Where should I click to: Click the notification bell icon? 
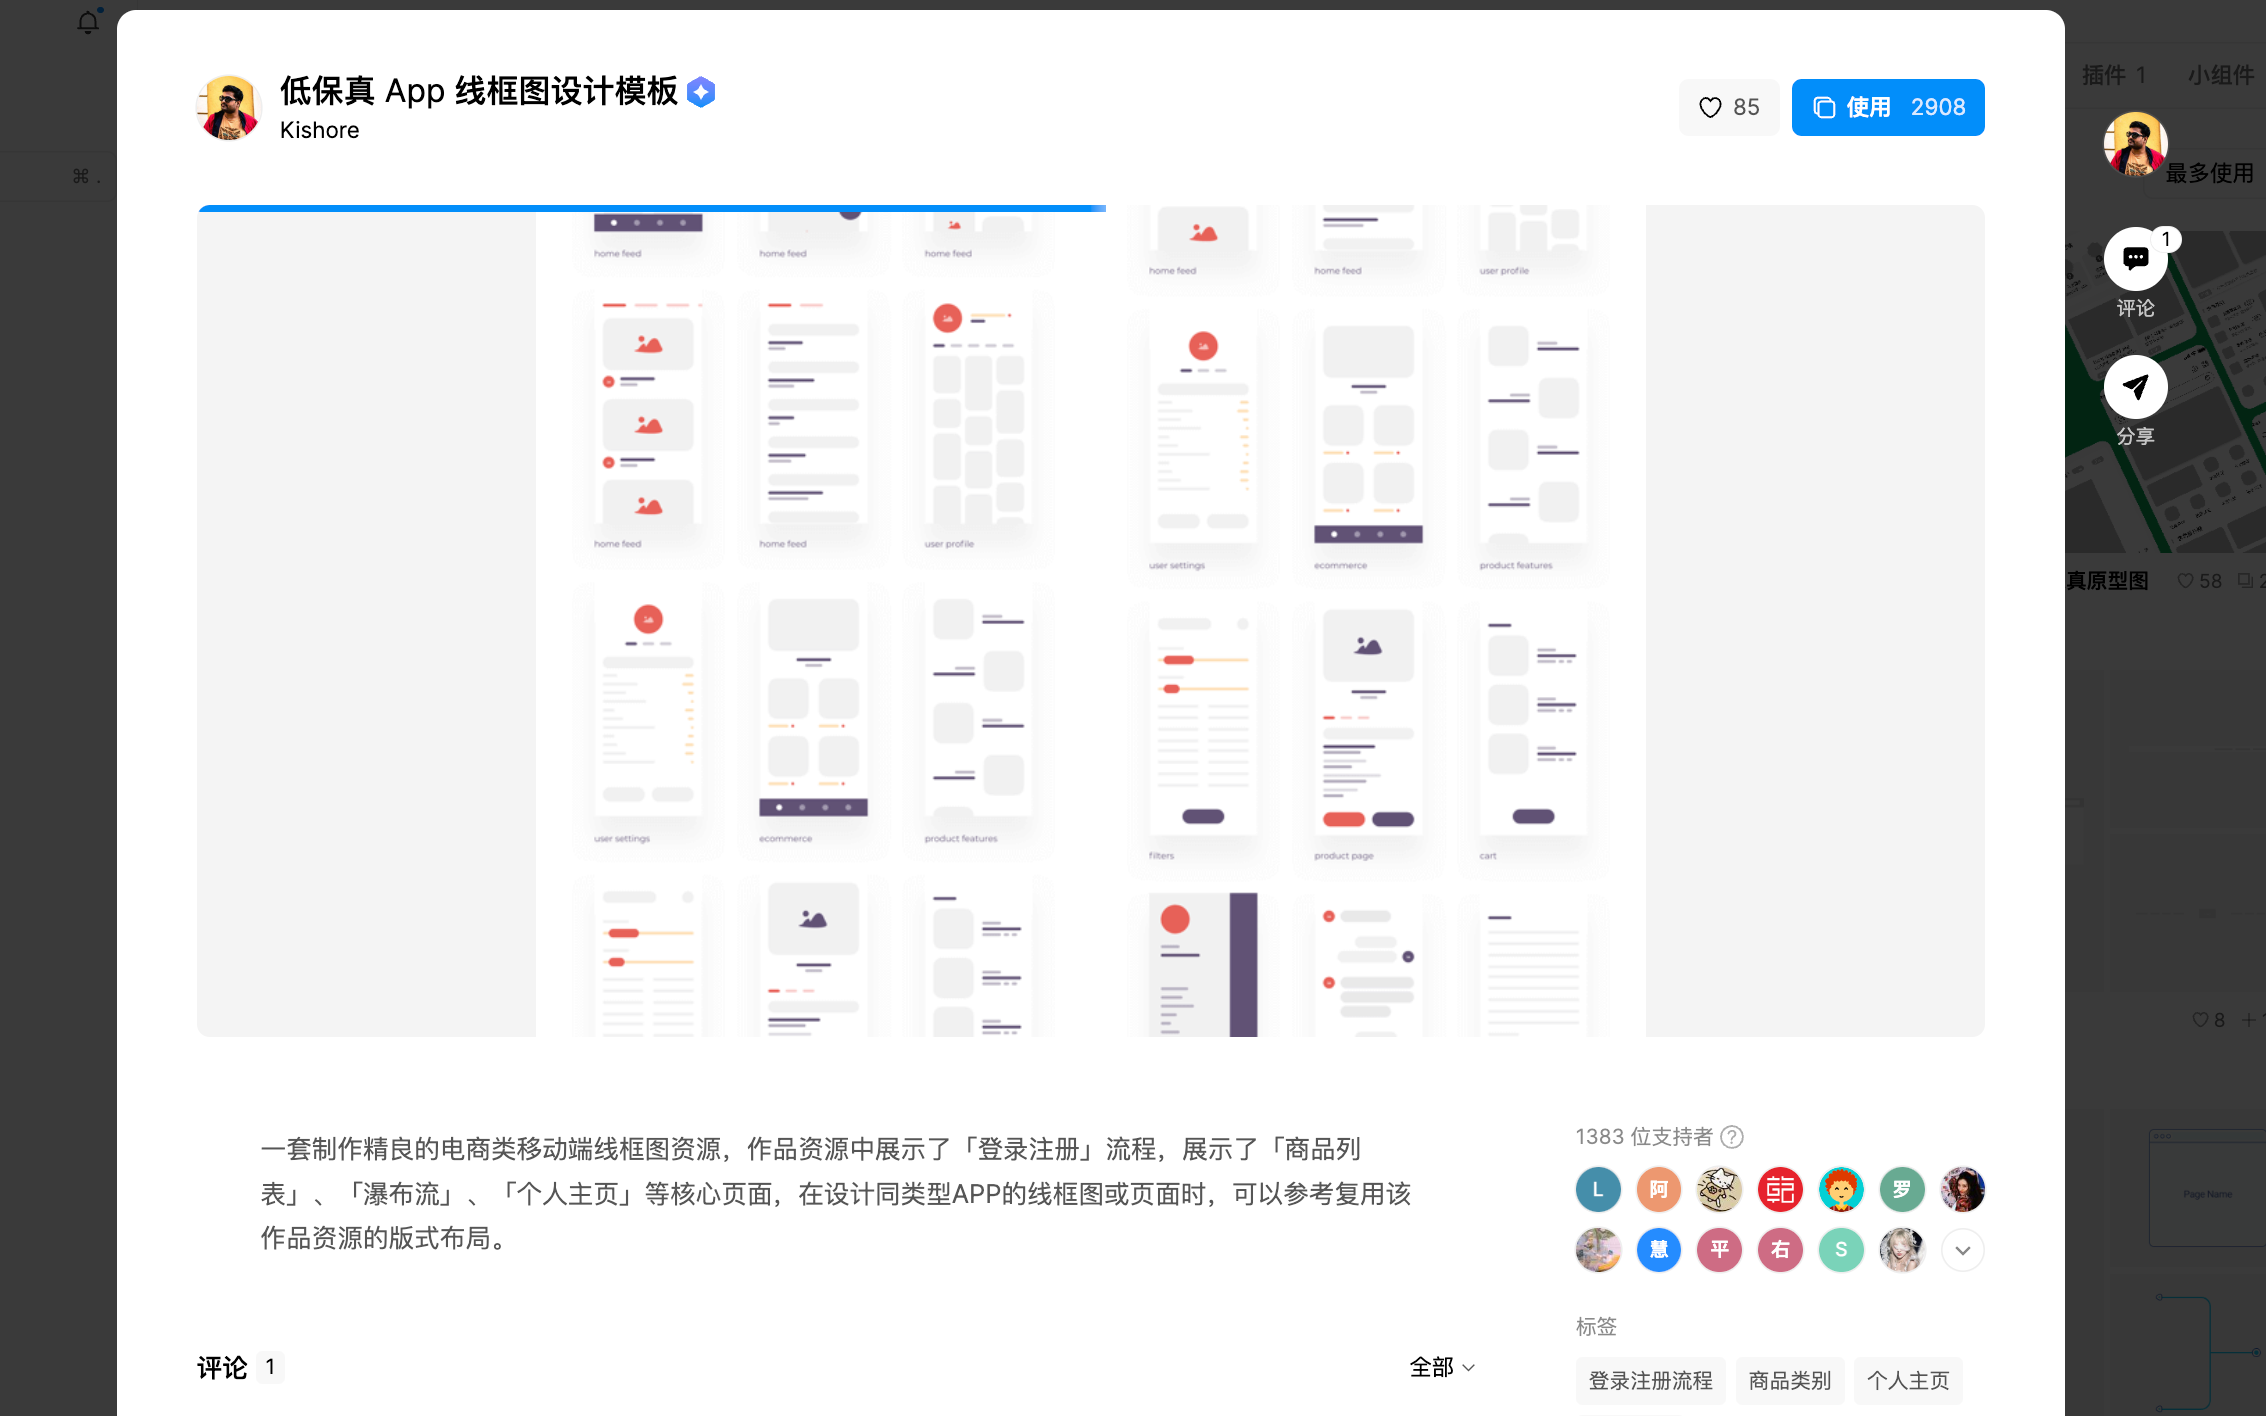(88, 22)
